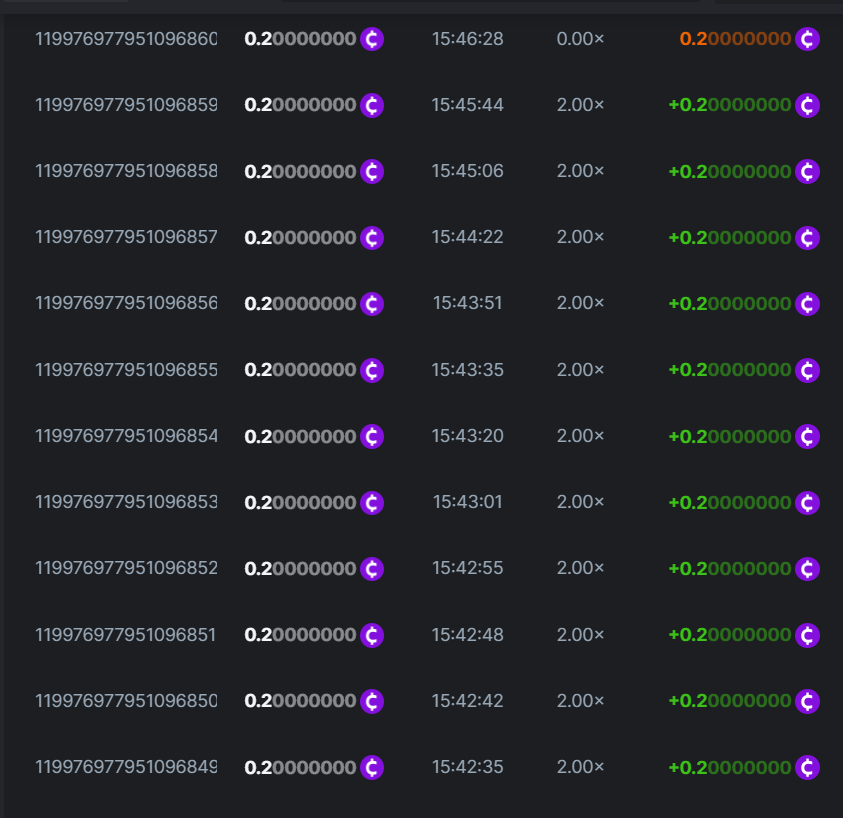
Task: Click bet amount coin icon in 15:43:01 row
Action: pyautogui.click(x=372, y=503)
